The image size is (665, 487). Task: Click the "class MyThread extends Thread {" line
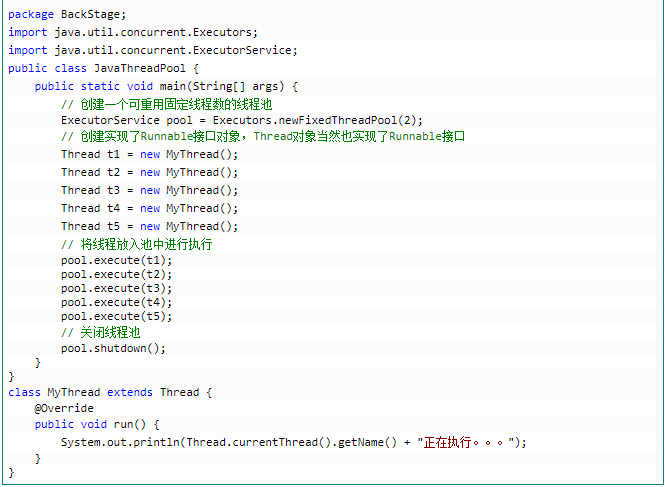click(110, 392)
